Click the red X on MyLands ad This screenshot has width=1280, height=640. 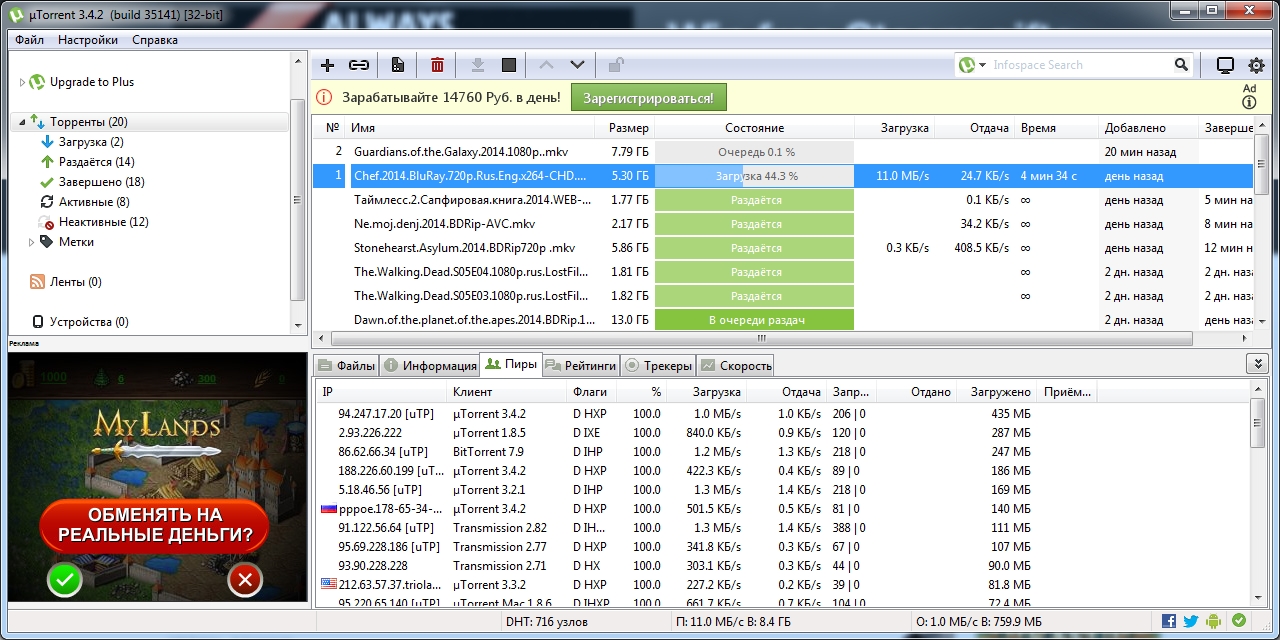245,579
